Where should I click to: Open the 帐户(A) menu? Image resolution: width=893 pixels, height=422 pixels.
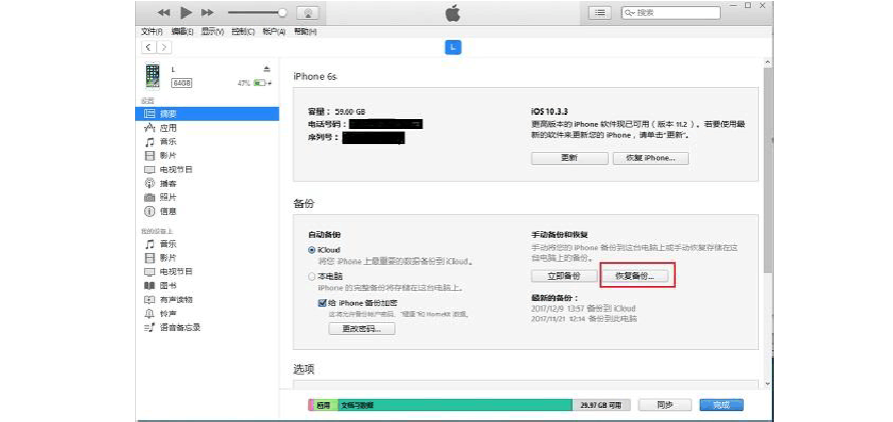273,32
